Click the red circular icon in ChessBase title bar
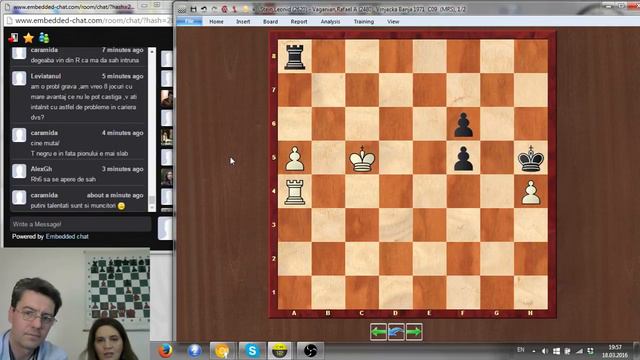Screen dimensions: 640x360 (224, 9)
